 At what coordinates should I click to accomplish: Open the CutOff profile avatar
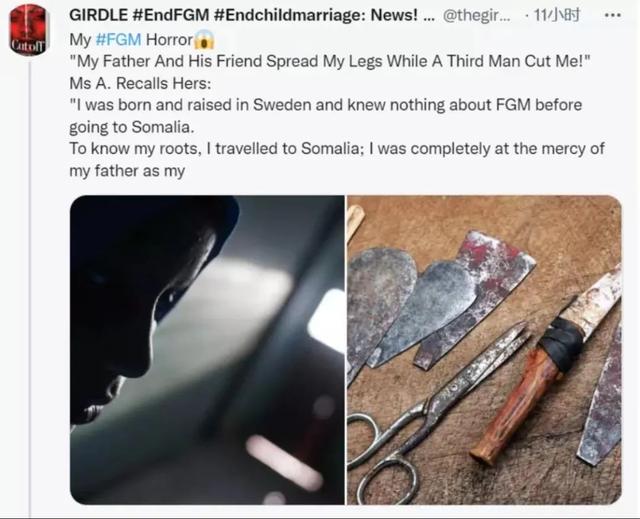tap(29, 29)
